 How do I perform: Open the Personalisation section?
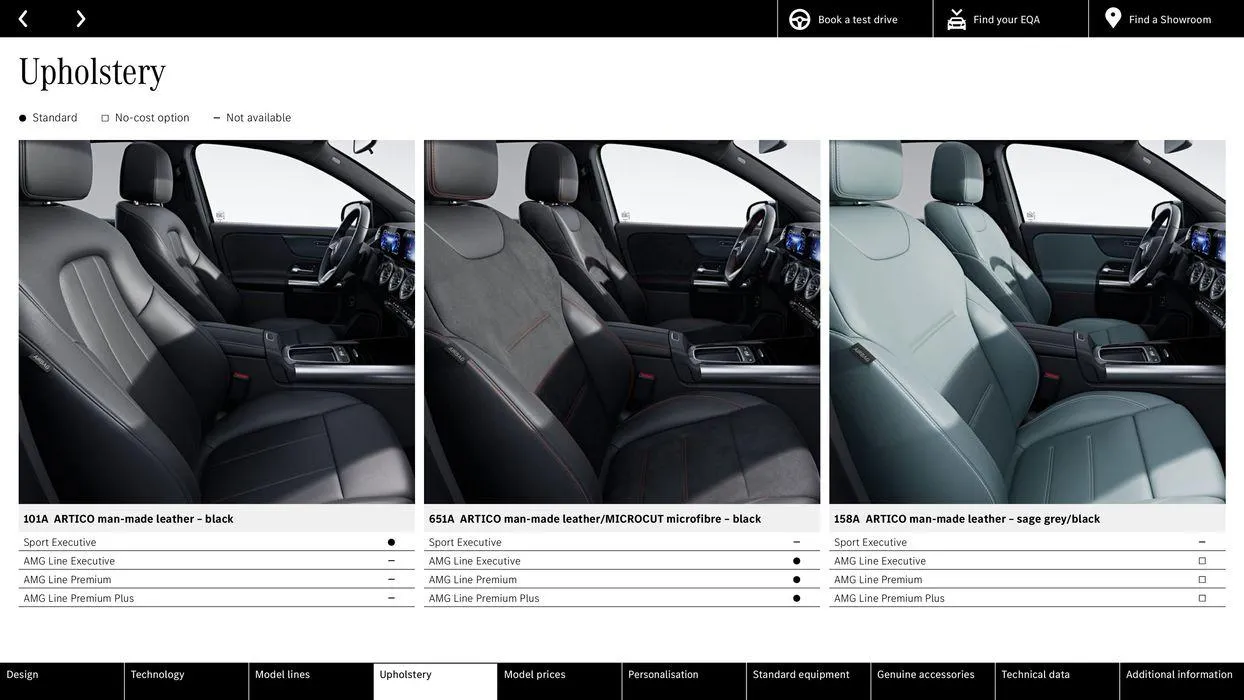coord(663,675)
